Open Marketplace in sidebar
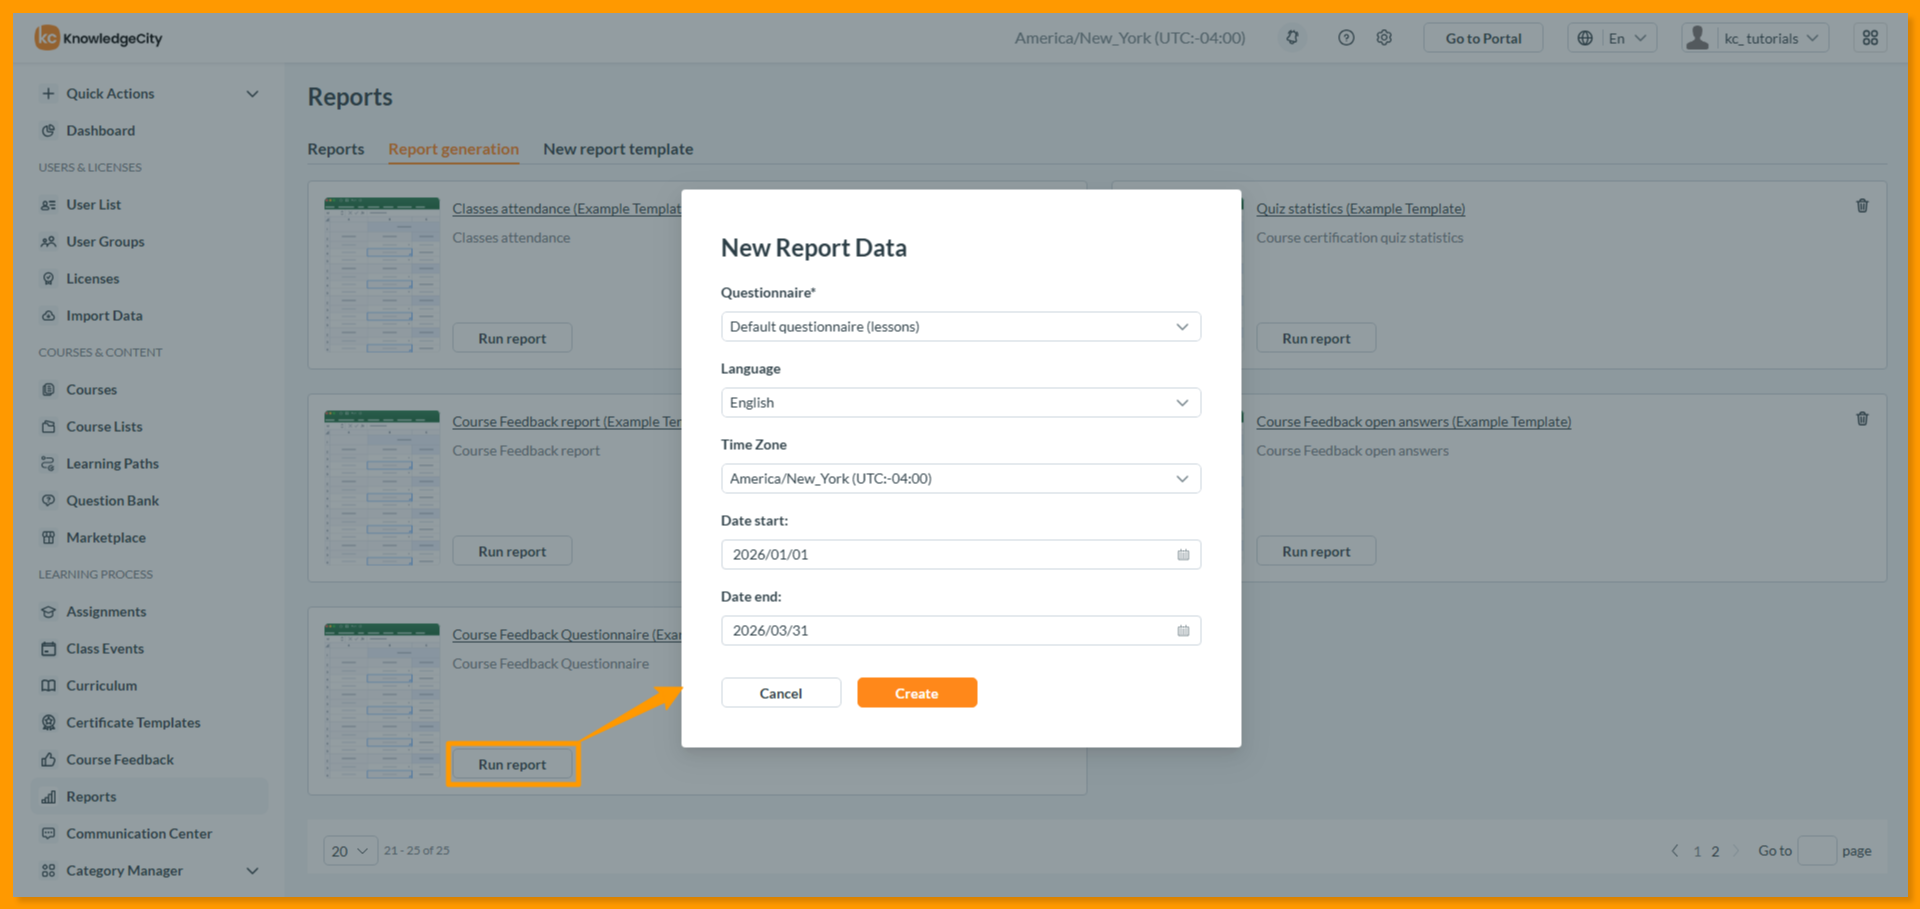Screen dimensions: 1920x909 [105, 538]
